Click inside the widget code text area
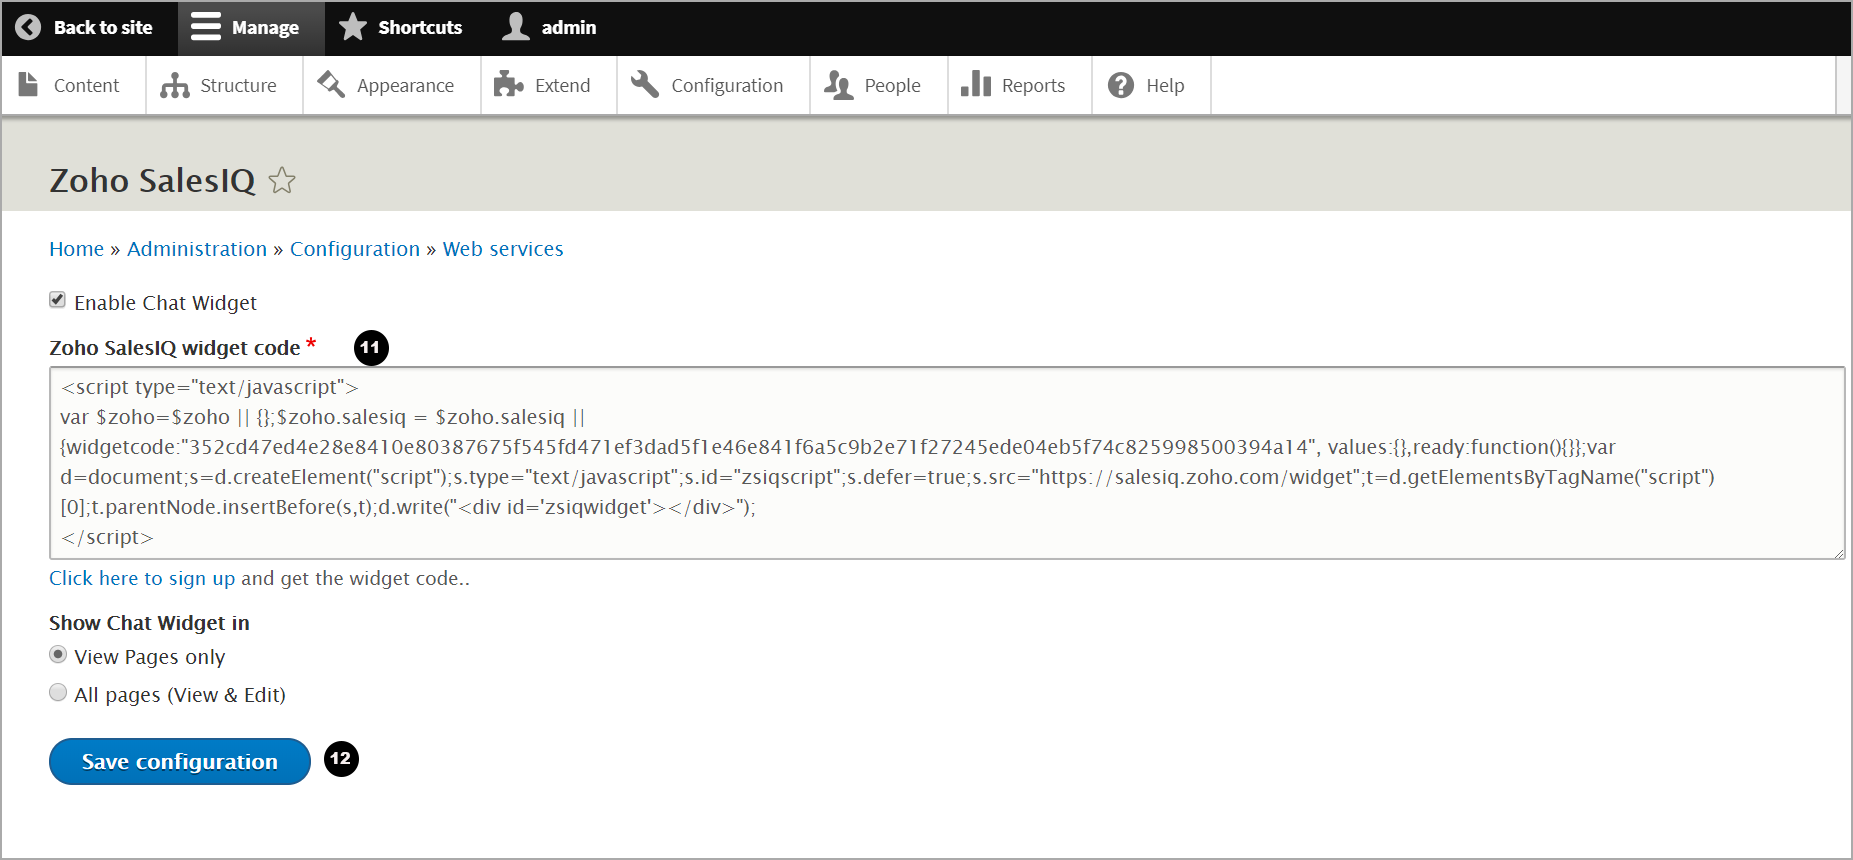 pyautogui.click(x=946, y=463)
